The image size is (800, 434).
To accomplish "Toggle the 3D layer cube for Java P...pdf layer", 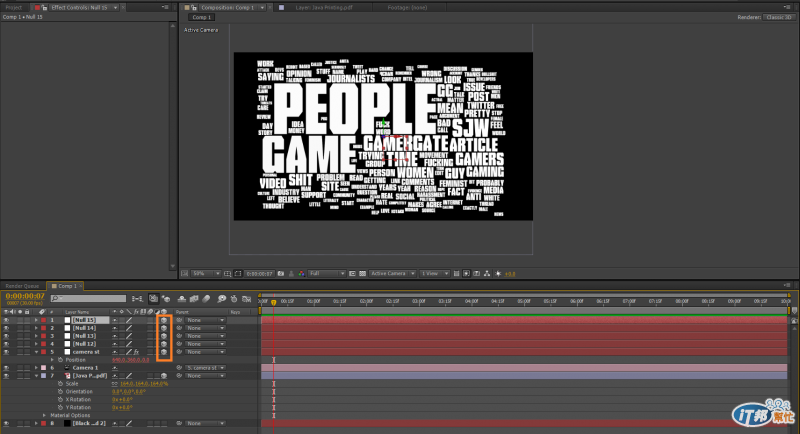I will coord(164,376).
